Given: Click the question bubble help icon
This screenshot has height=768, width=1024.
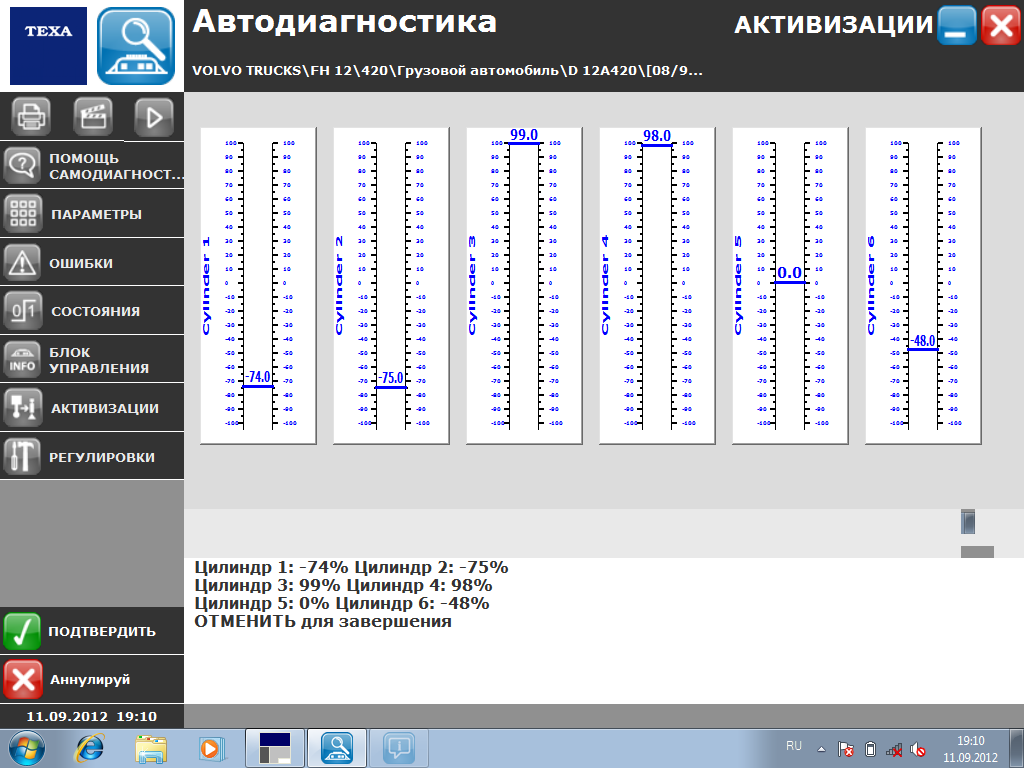Looking at the screenshot, I should [x=23, y=166].
